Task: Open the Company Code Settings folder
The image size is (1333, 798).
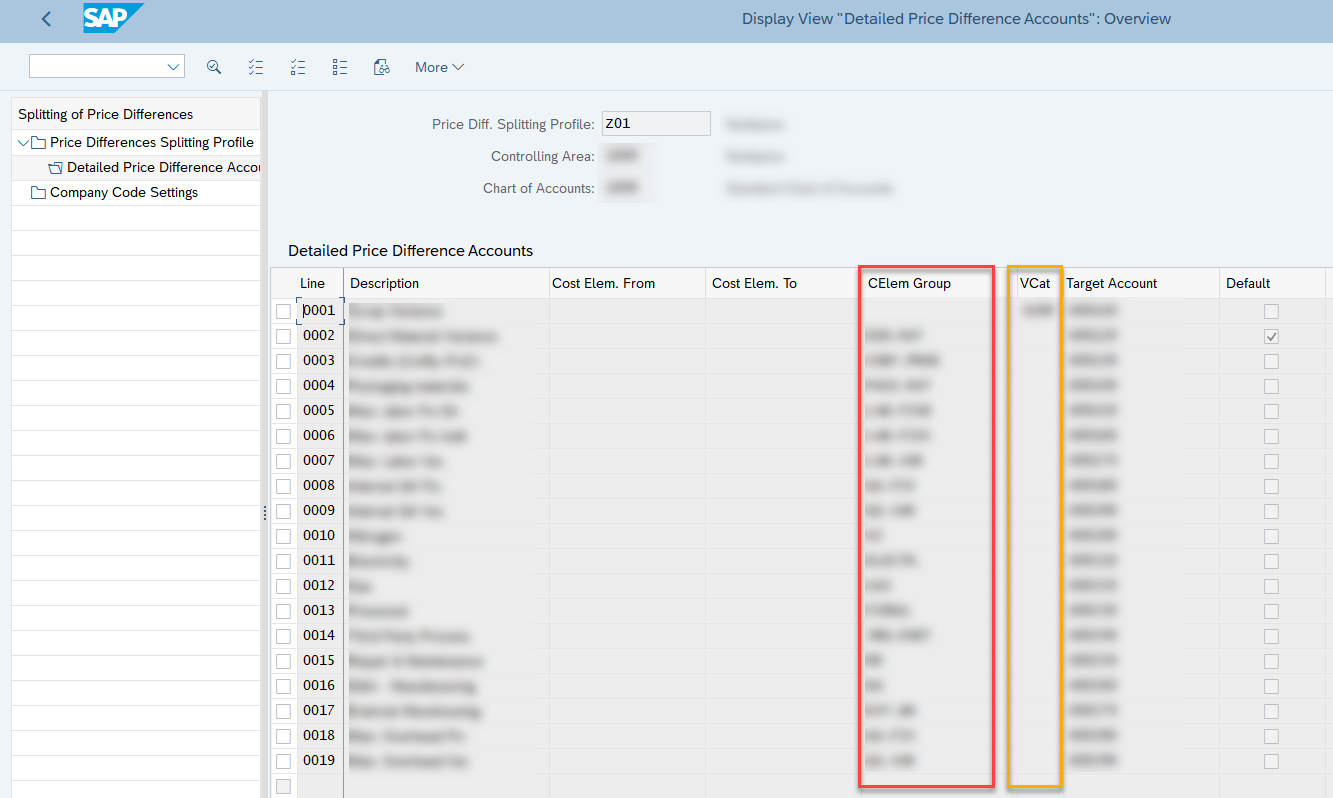Action: coord(123,192)
